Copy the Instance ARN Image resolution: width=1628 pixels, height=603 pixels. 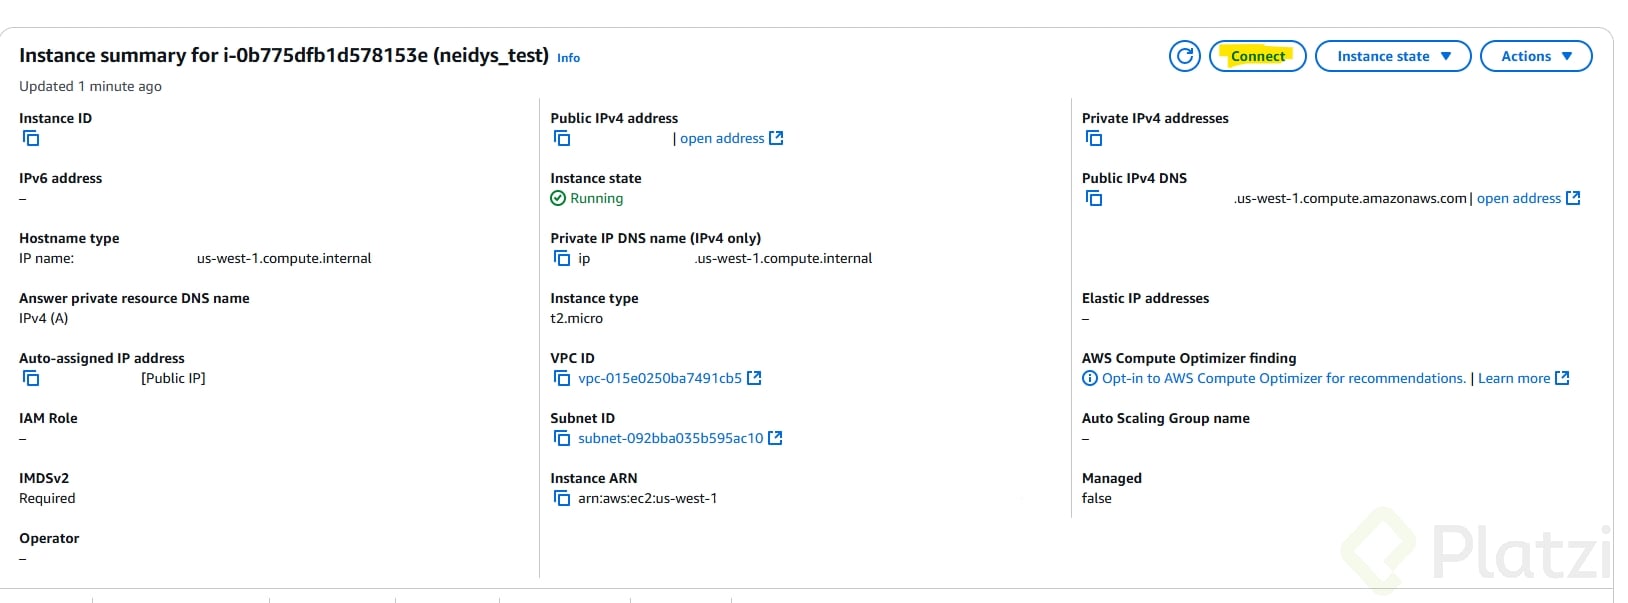click(562, 498)
